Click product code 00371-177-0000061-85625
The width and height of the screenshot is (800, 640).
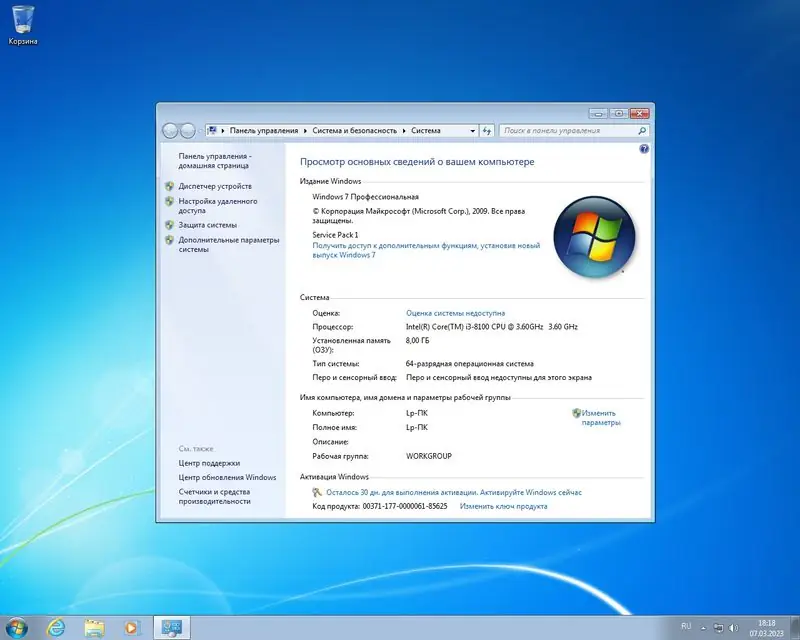(x=405, y=506)
